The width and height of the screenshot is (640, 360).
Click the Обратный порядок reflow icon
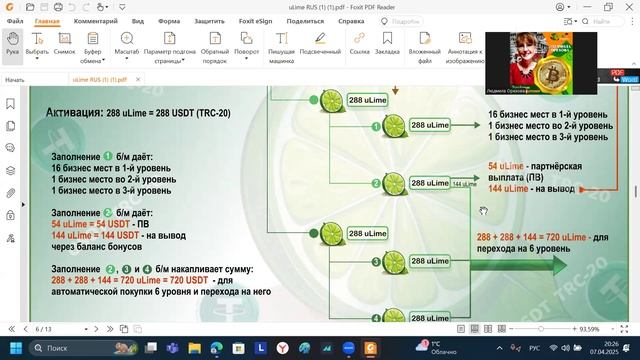(215, 39)
